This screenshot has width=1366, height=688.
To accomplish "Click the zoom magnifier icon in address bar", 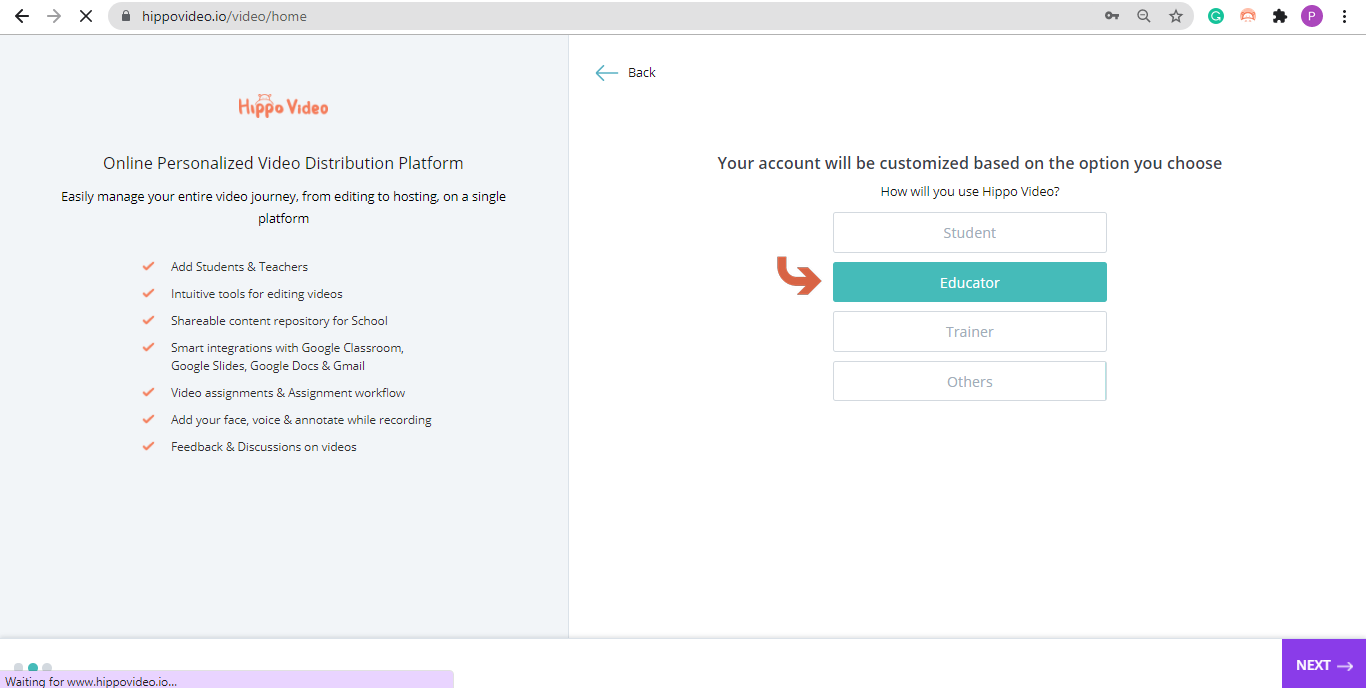I will tap(1144, 16).
